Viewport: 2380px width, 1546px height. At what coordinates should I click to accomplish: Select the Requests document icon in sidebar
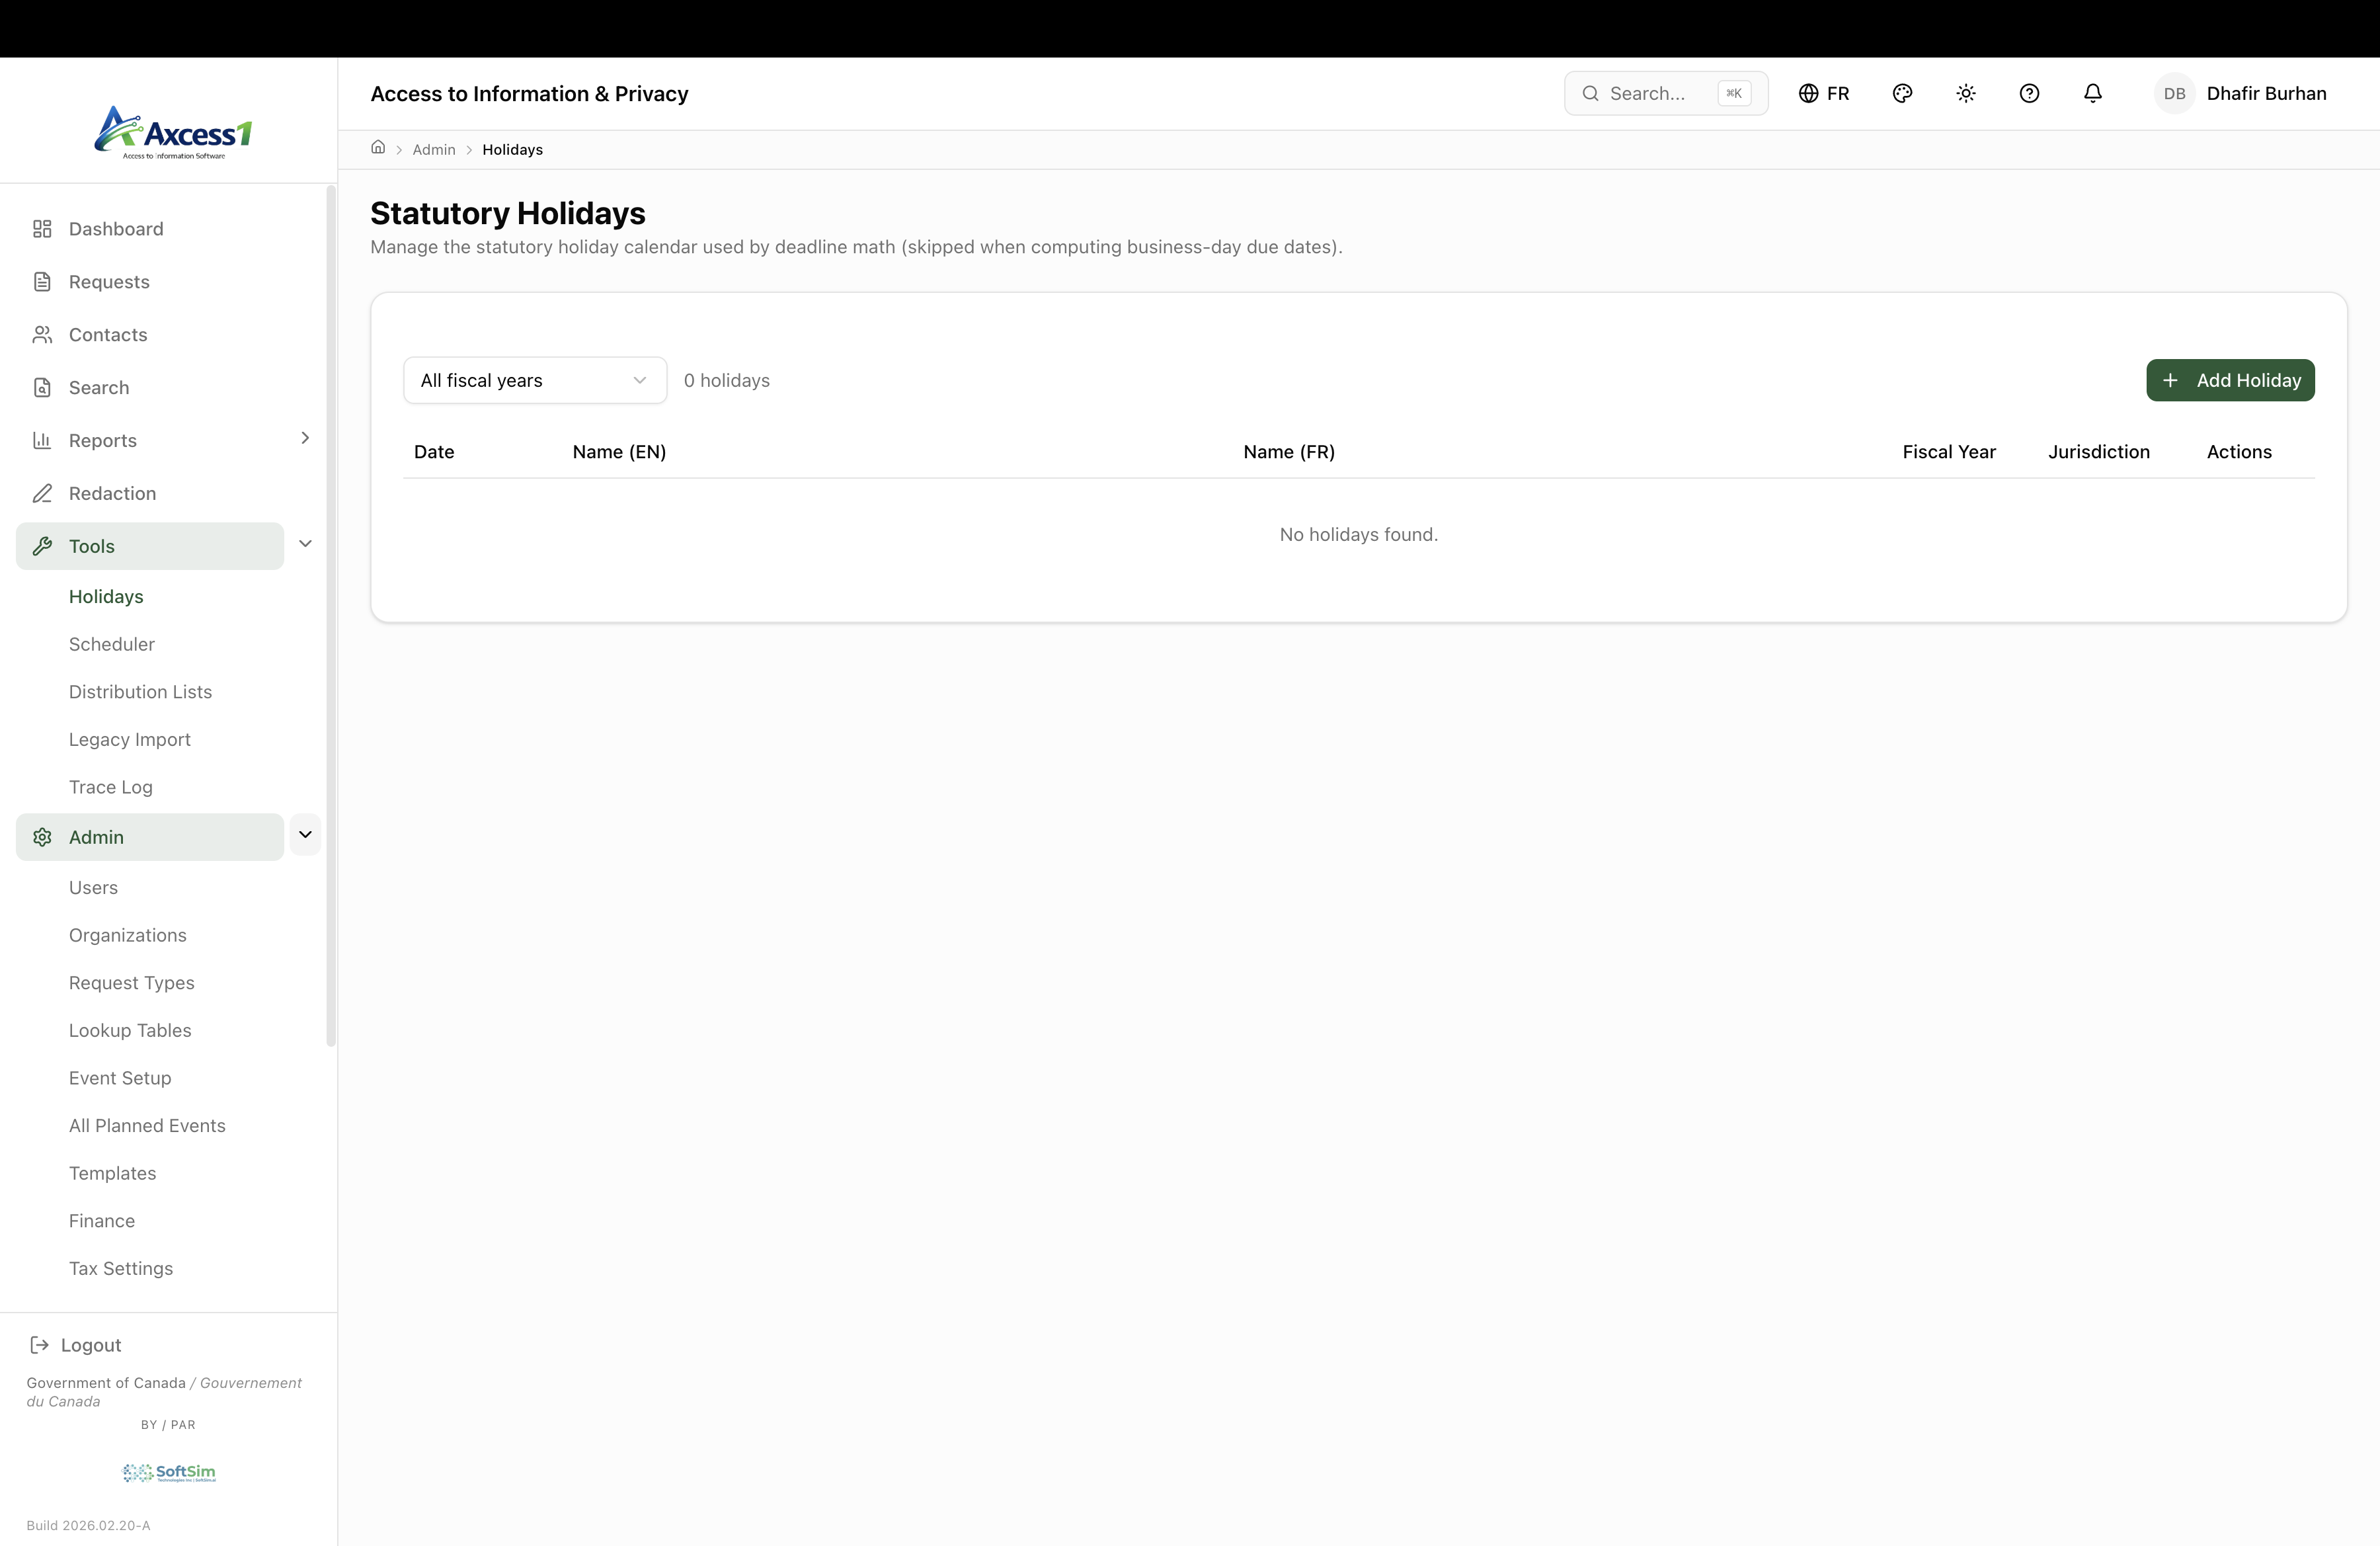click(43, 281)
